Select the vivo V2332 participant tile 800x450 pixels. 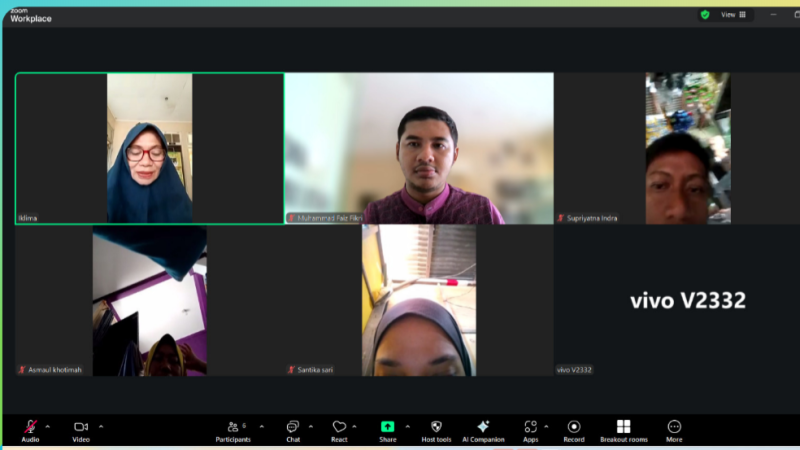687,300
